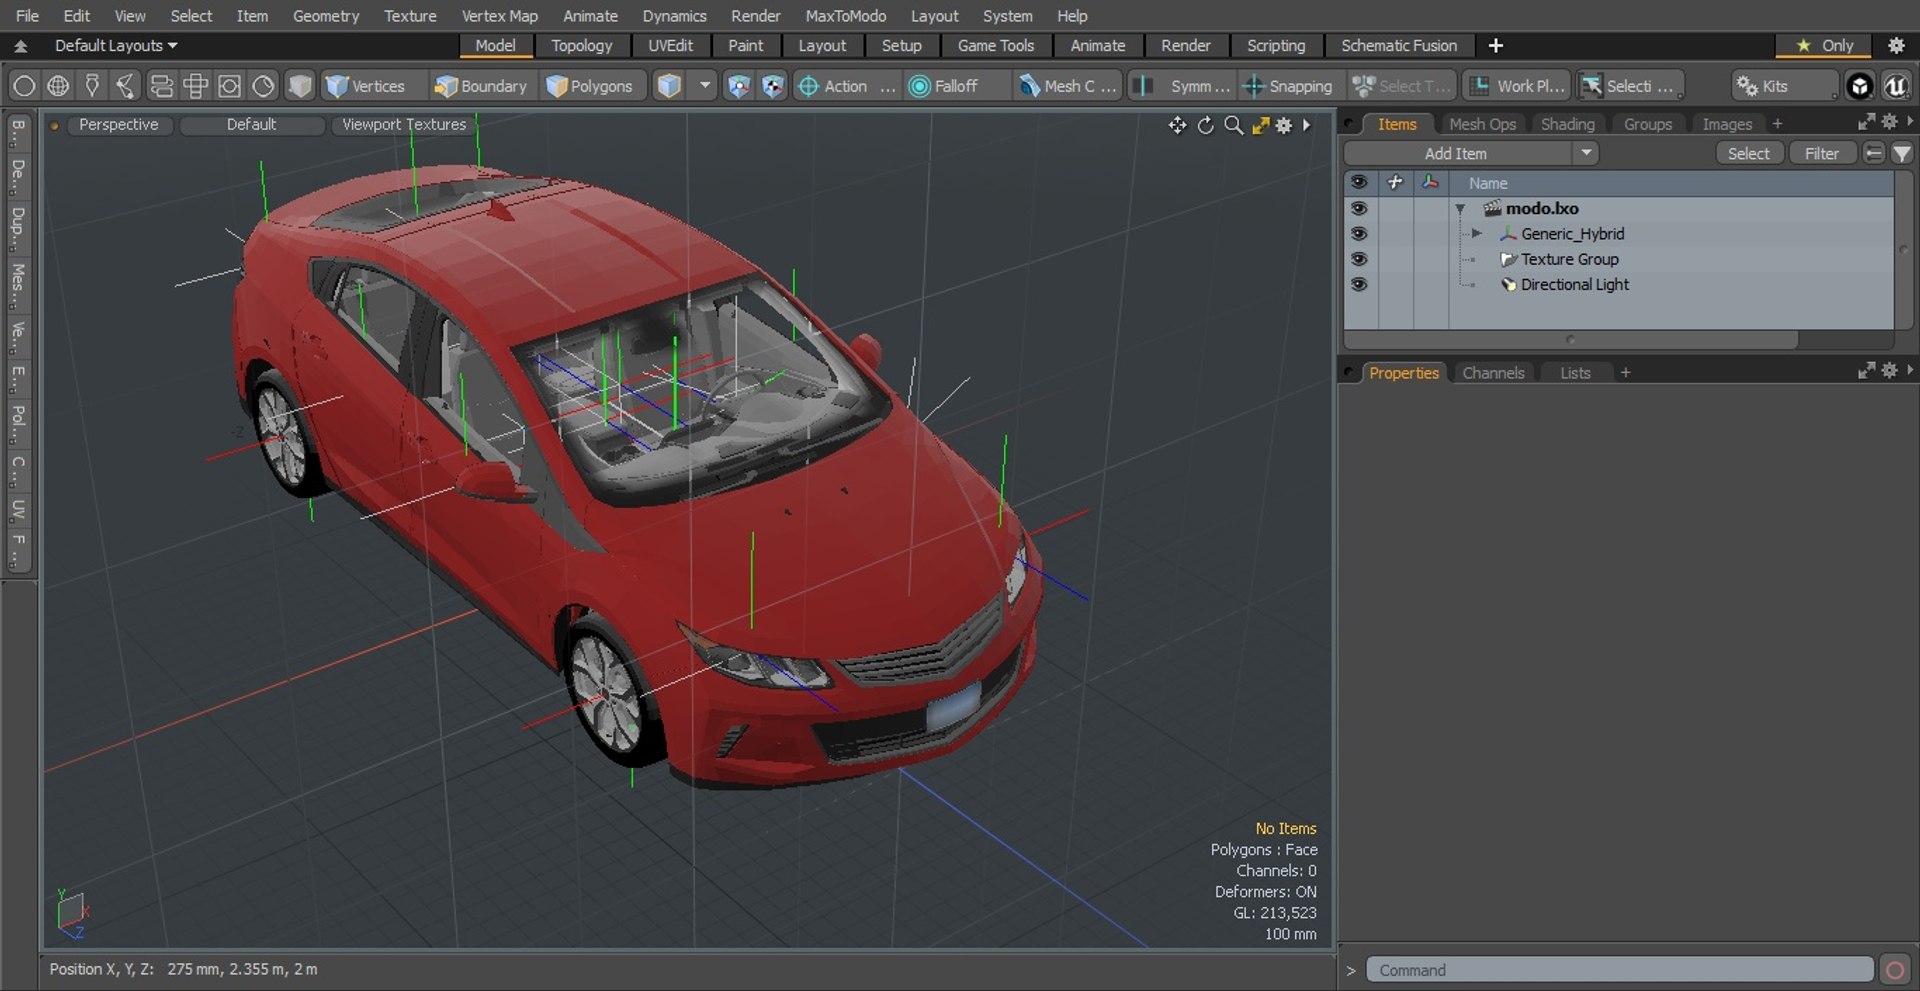Image resolution: width=1920 pixels, height=991 pixels.
Task: Switch to the Shading panel tab
Action: click(1567, 124)
